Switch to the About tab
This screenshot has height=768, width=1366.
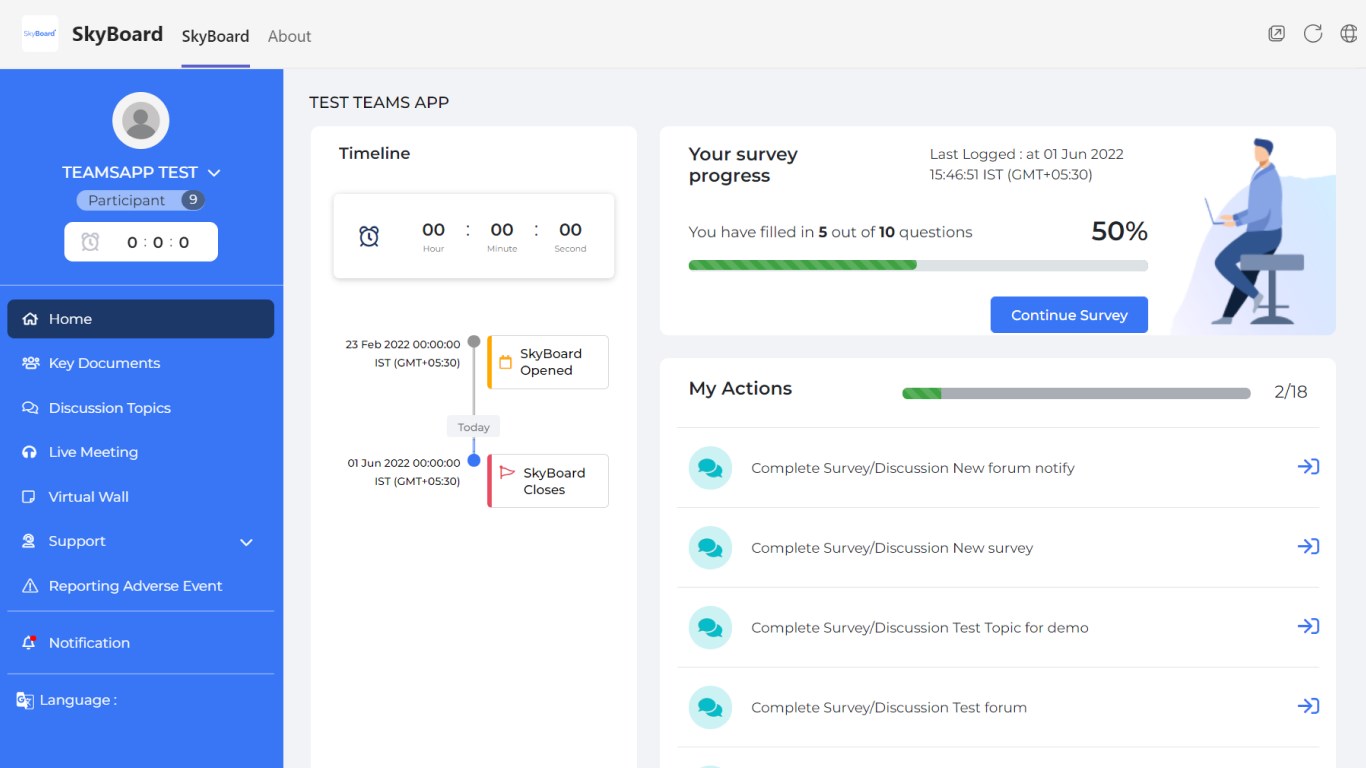pos(289,36)
